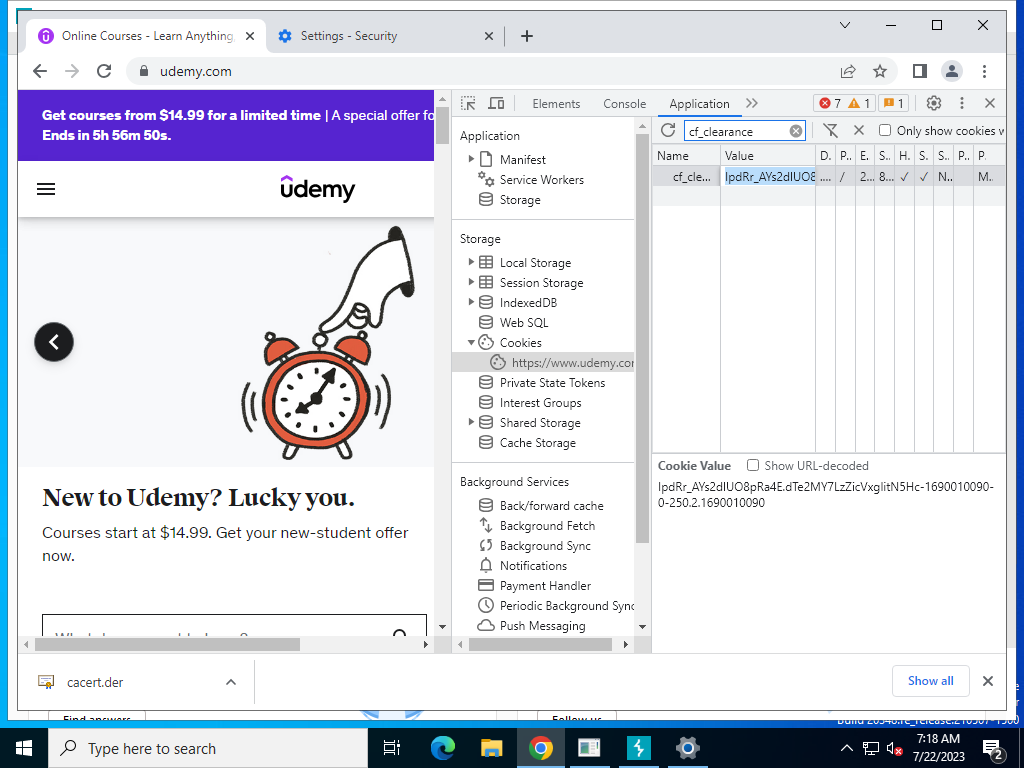
Task: Expand the Local Storage tree item
Action: [471, 263]
